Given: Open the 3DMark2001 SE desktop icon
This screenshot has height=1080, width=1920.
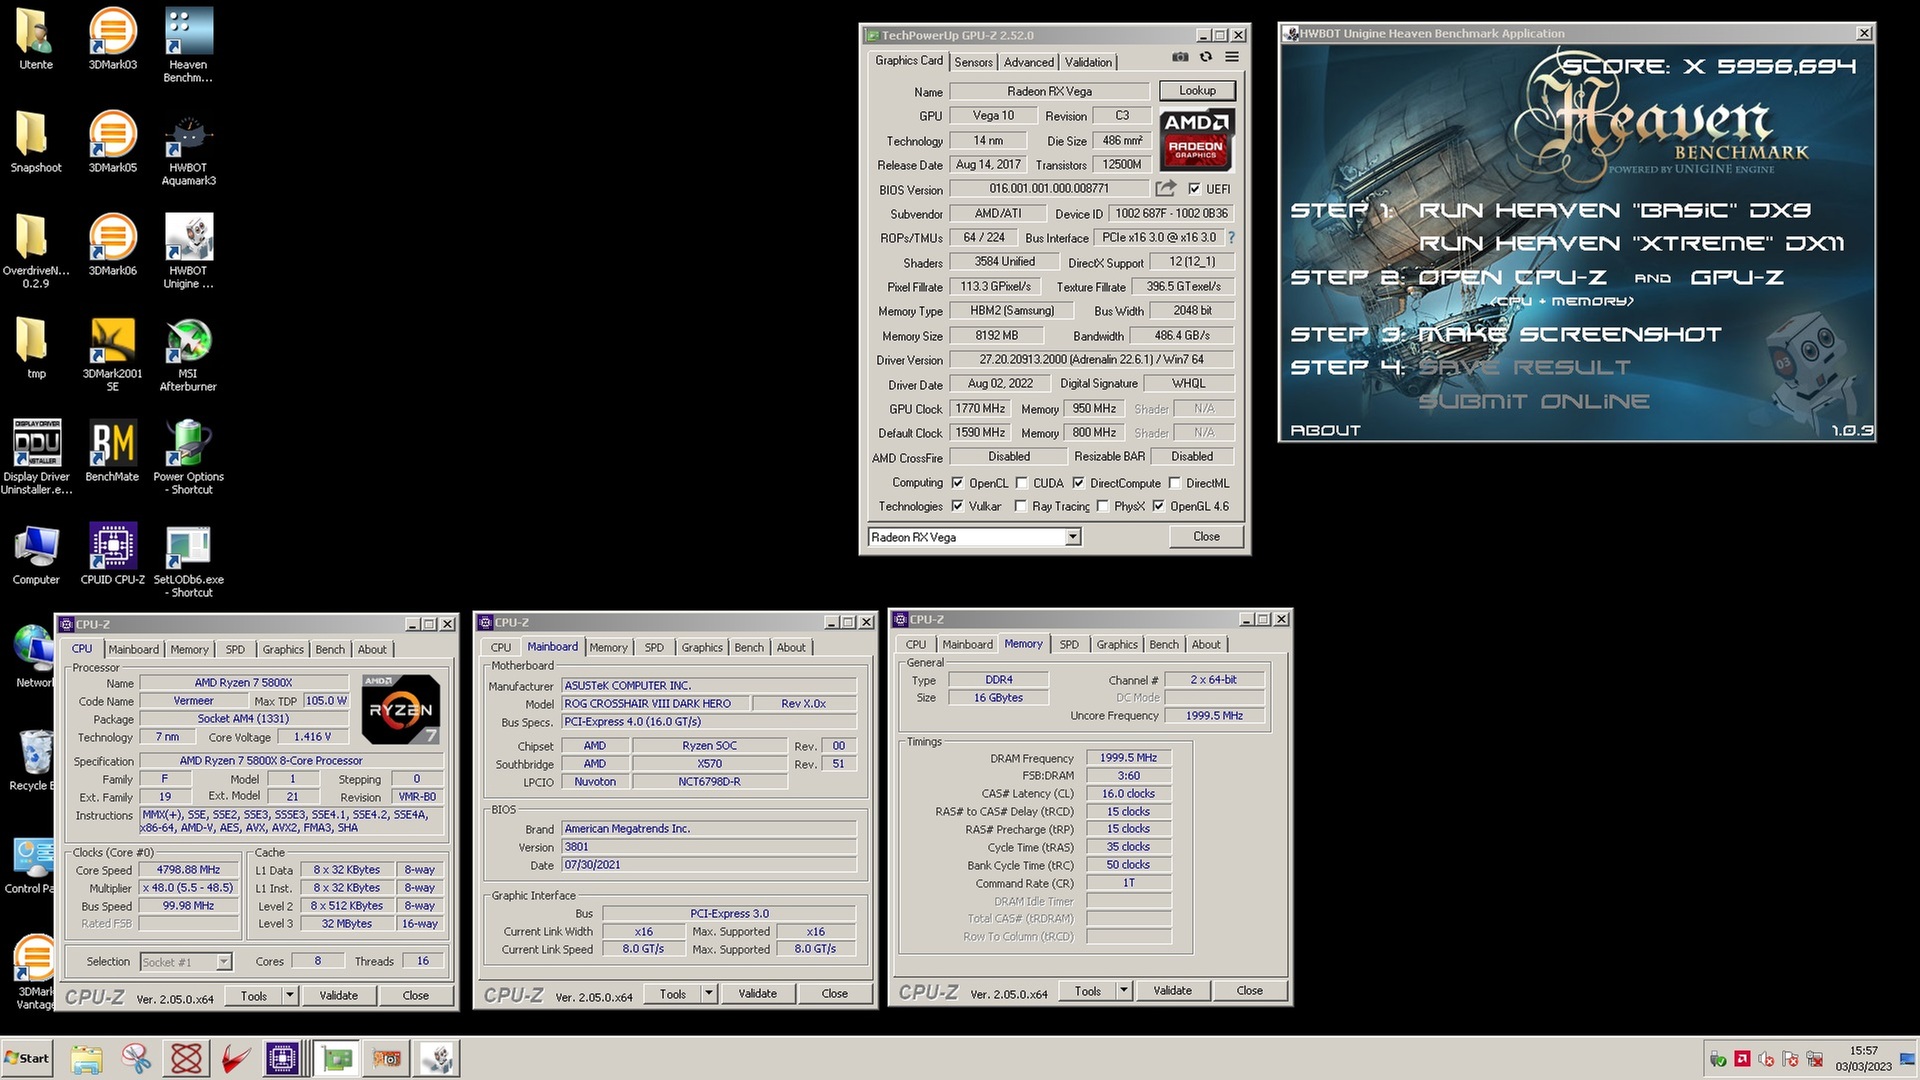Looking at the screenshot, I should [112, 354].
